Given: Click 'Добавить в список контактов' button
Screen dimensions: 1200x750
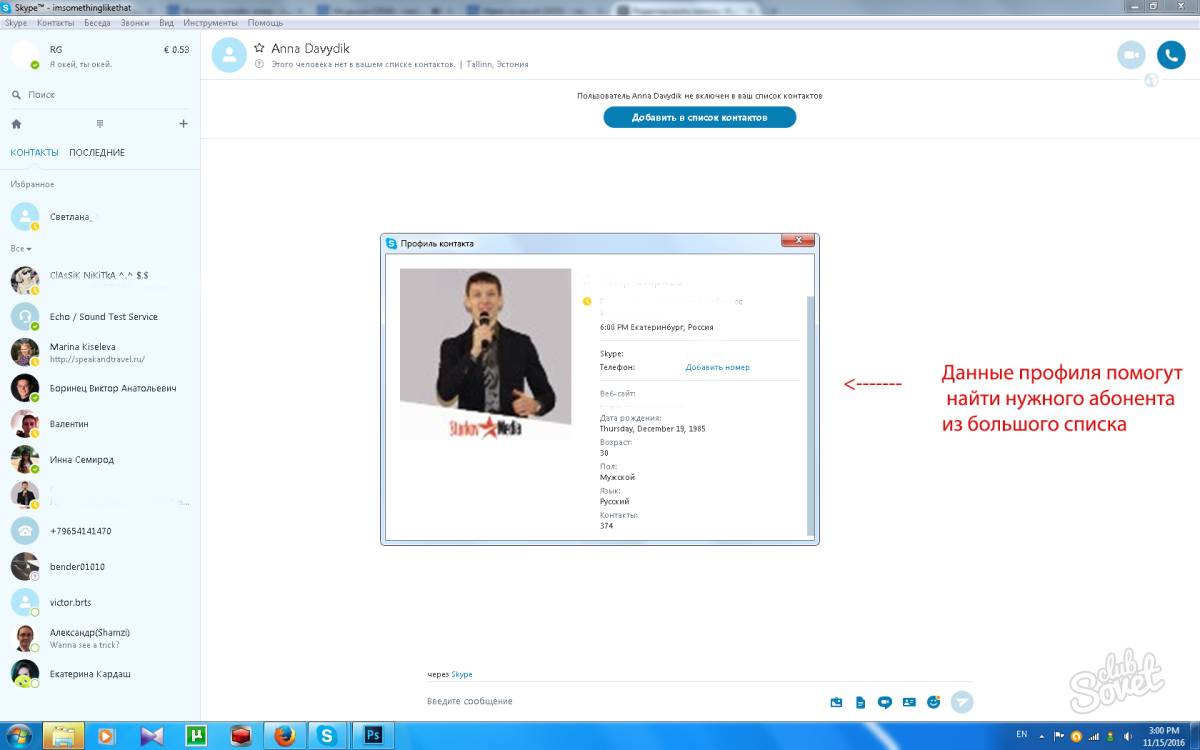Looking at the screenshot, I should point(699,117).
